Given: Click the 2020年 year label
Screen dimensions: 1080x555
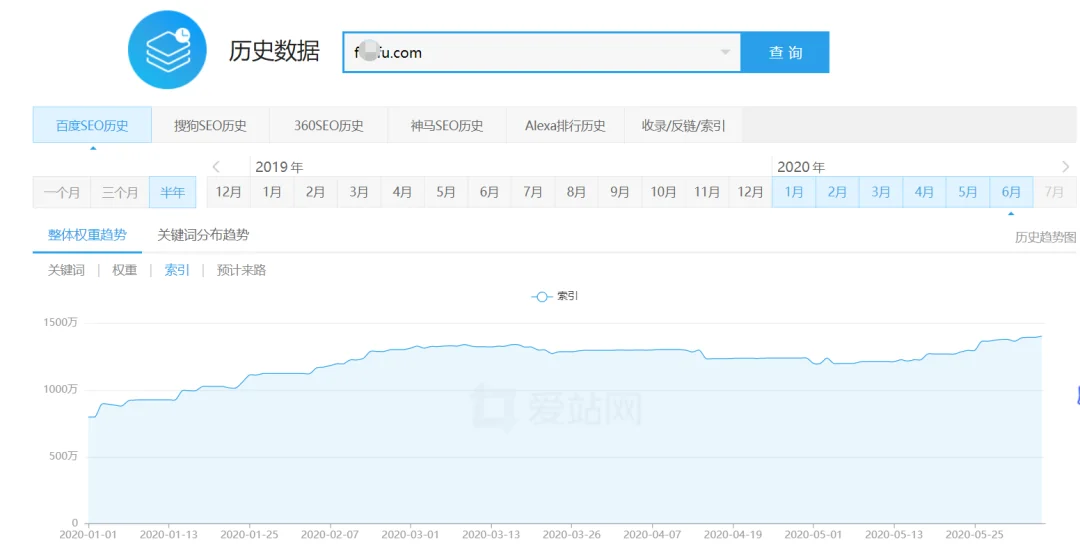Looking at the screenshot, I should pyautogui.click(x=801, y=167).
